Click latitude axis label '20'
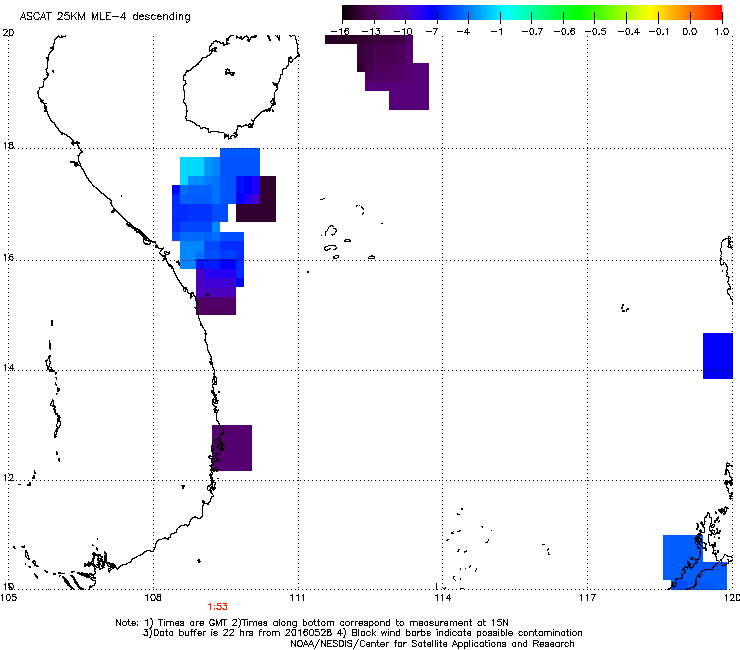 (x=8, y=33)
